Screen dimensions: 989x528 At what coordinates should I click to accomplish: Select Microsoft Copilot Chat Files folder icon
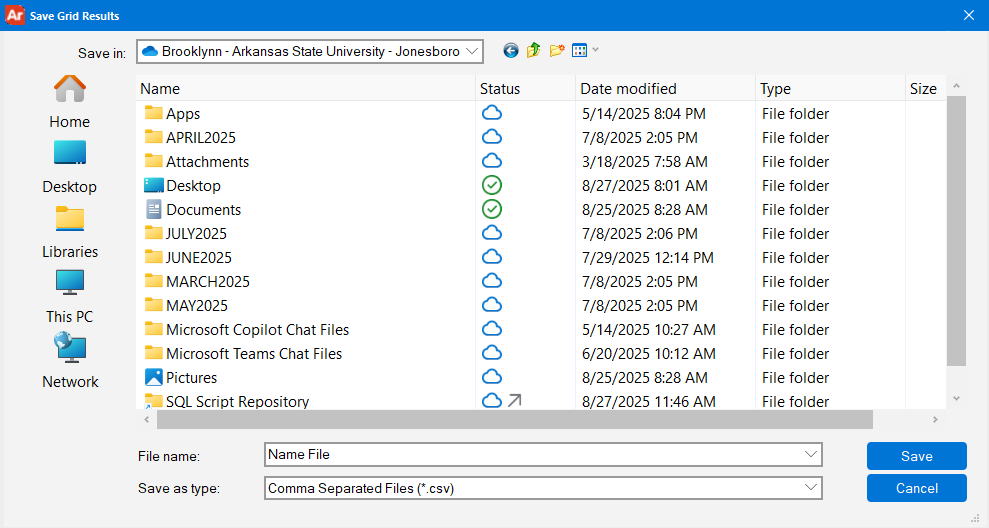point(153,329)
